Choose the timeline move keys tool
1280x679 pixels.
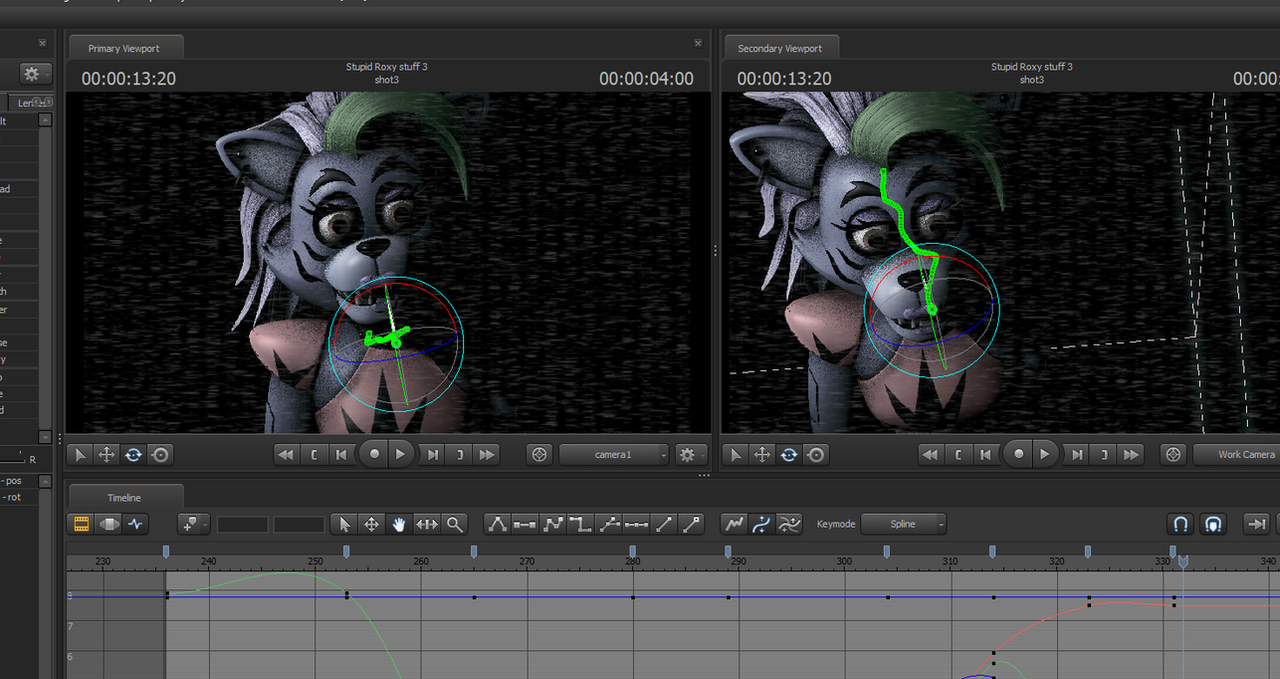click(371, 523)
